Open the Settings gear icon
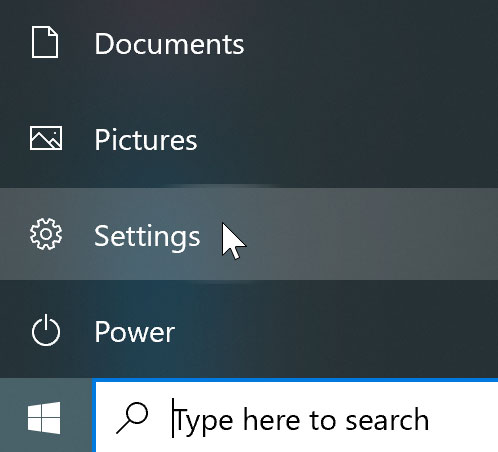This screenshot has width=498, height=452. [x=46, y=234]
